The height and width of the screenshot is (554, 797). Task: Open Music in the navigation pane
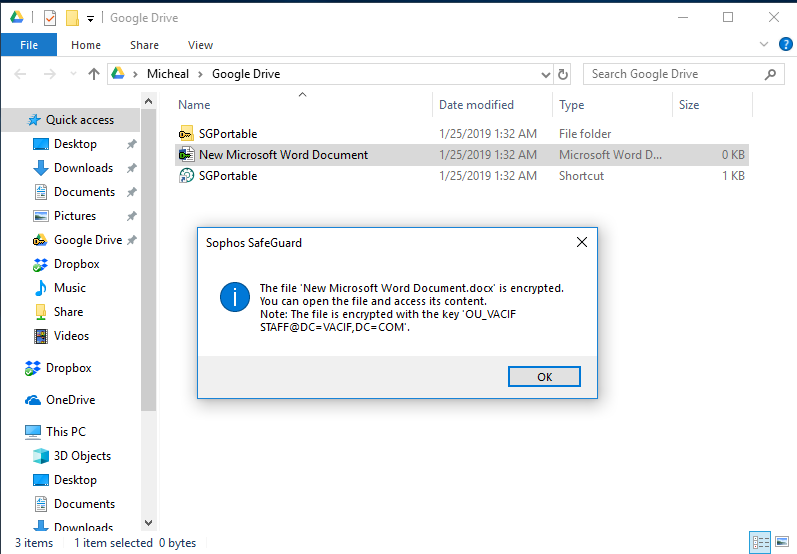pos(70,288)
